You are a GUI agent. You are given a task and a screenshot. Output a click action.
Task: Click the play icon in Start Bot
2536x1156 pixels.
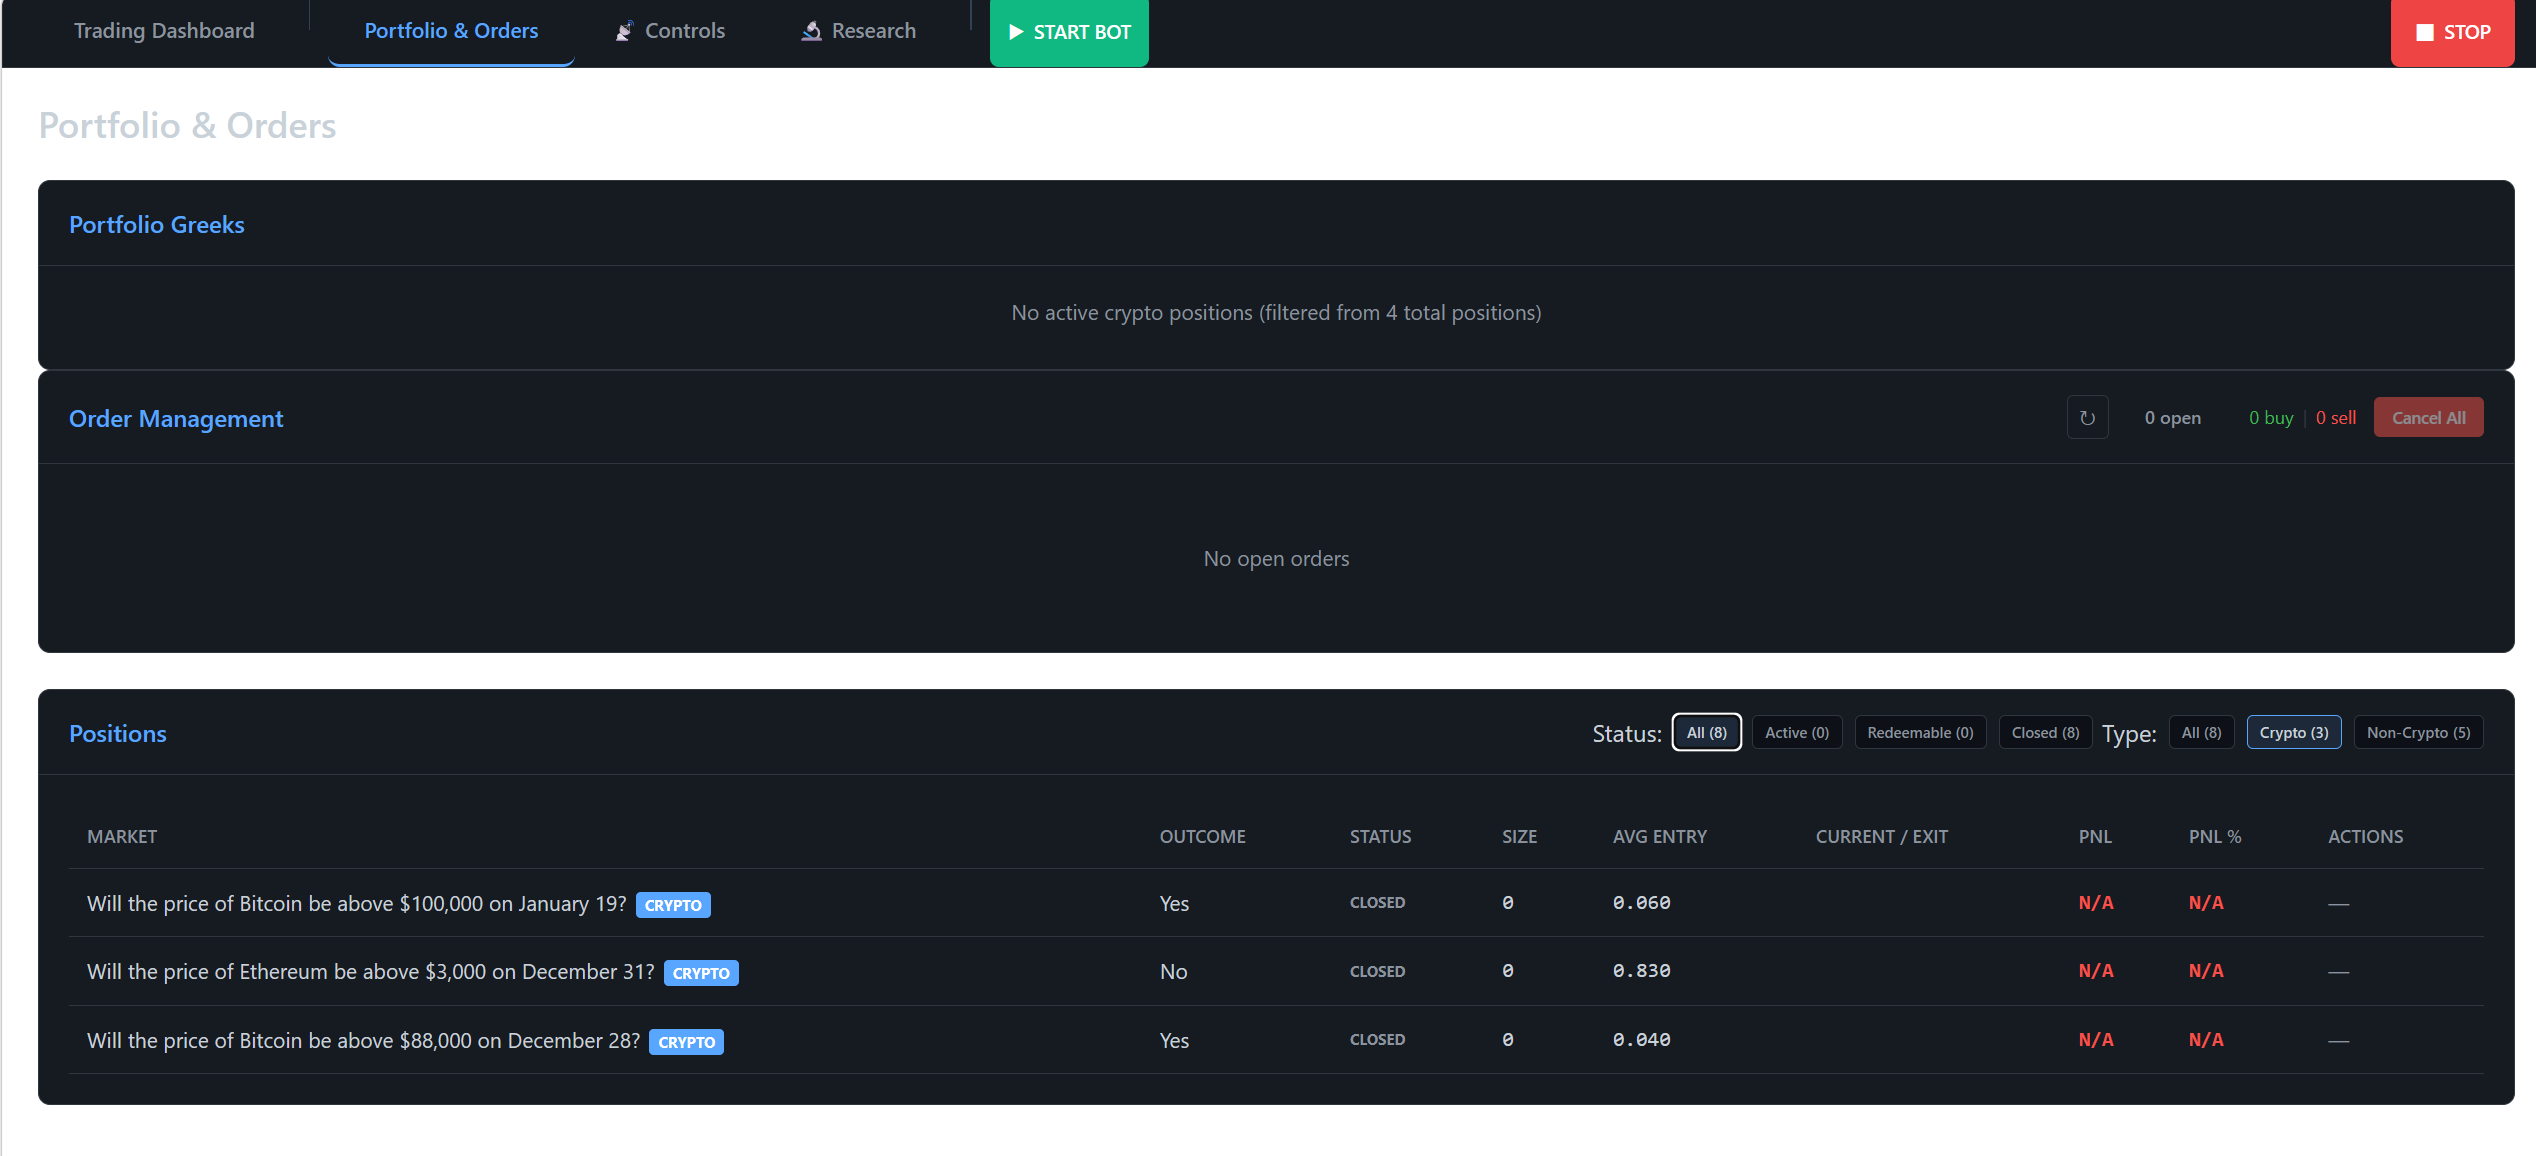pos(1016,32)
